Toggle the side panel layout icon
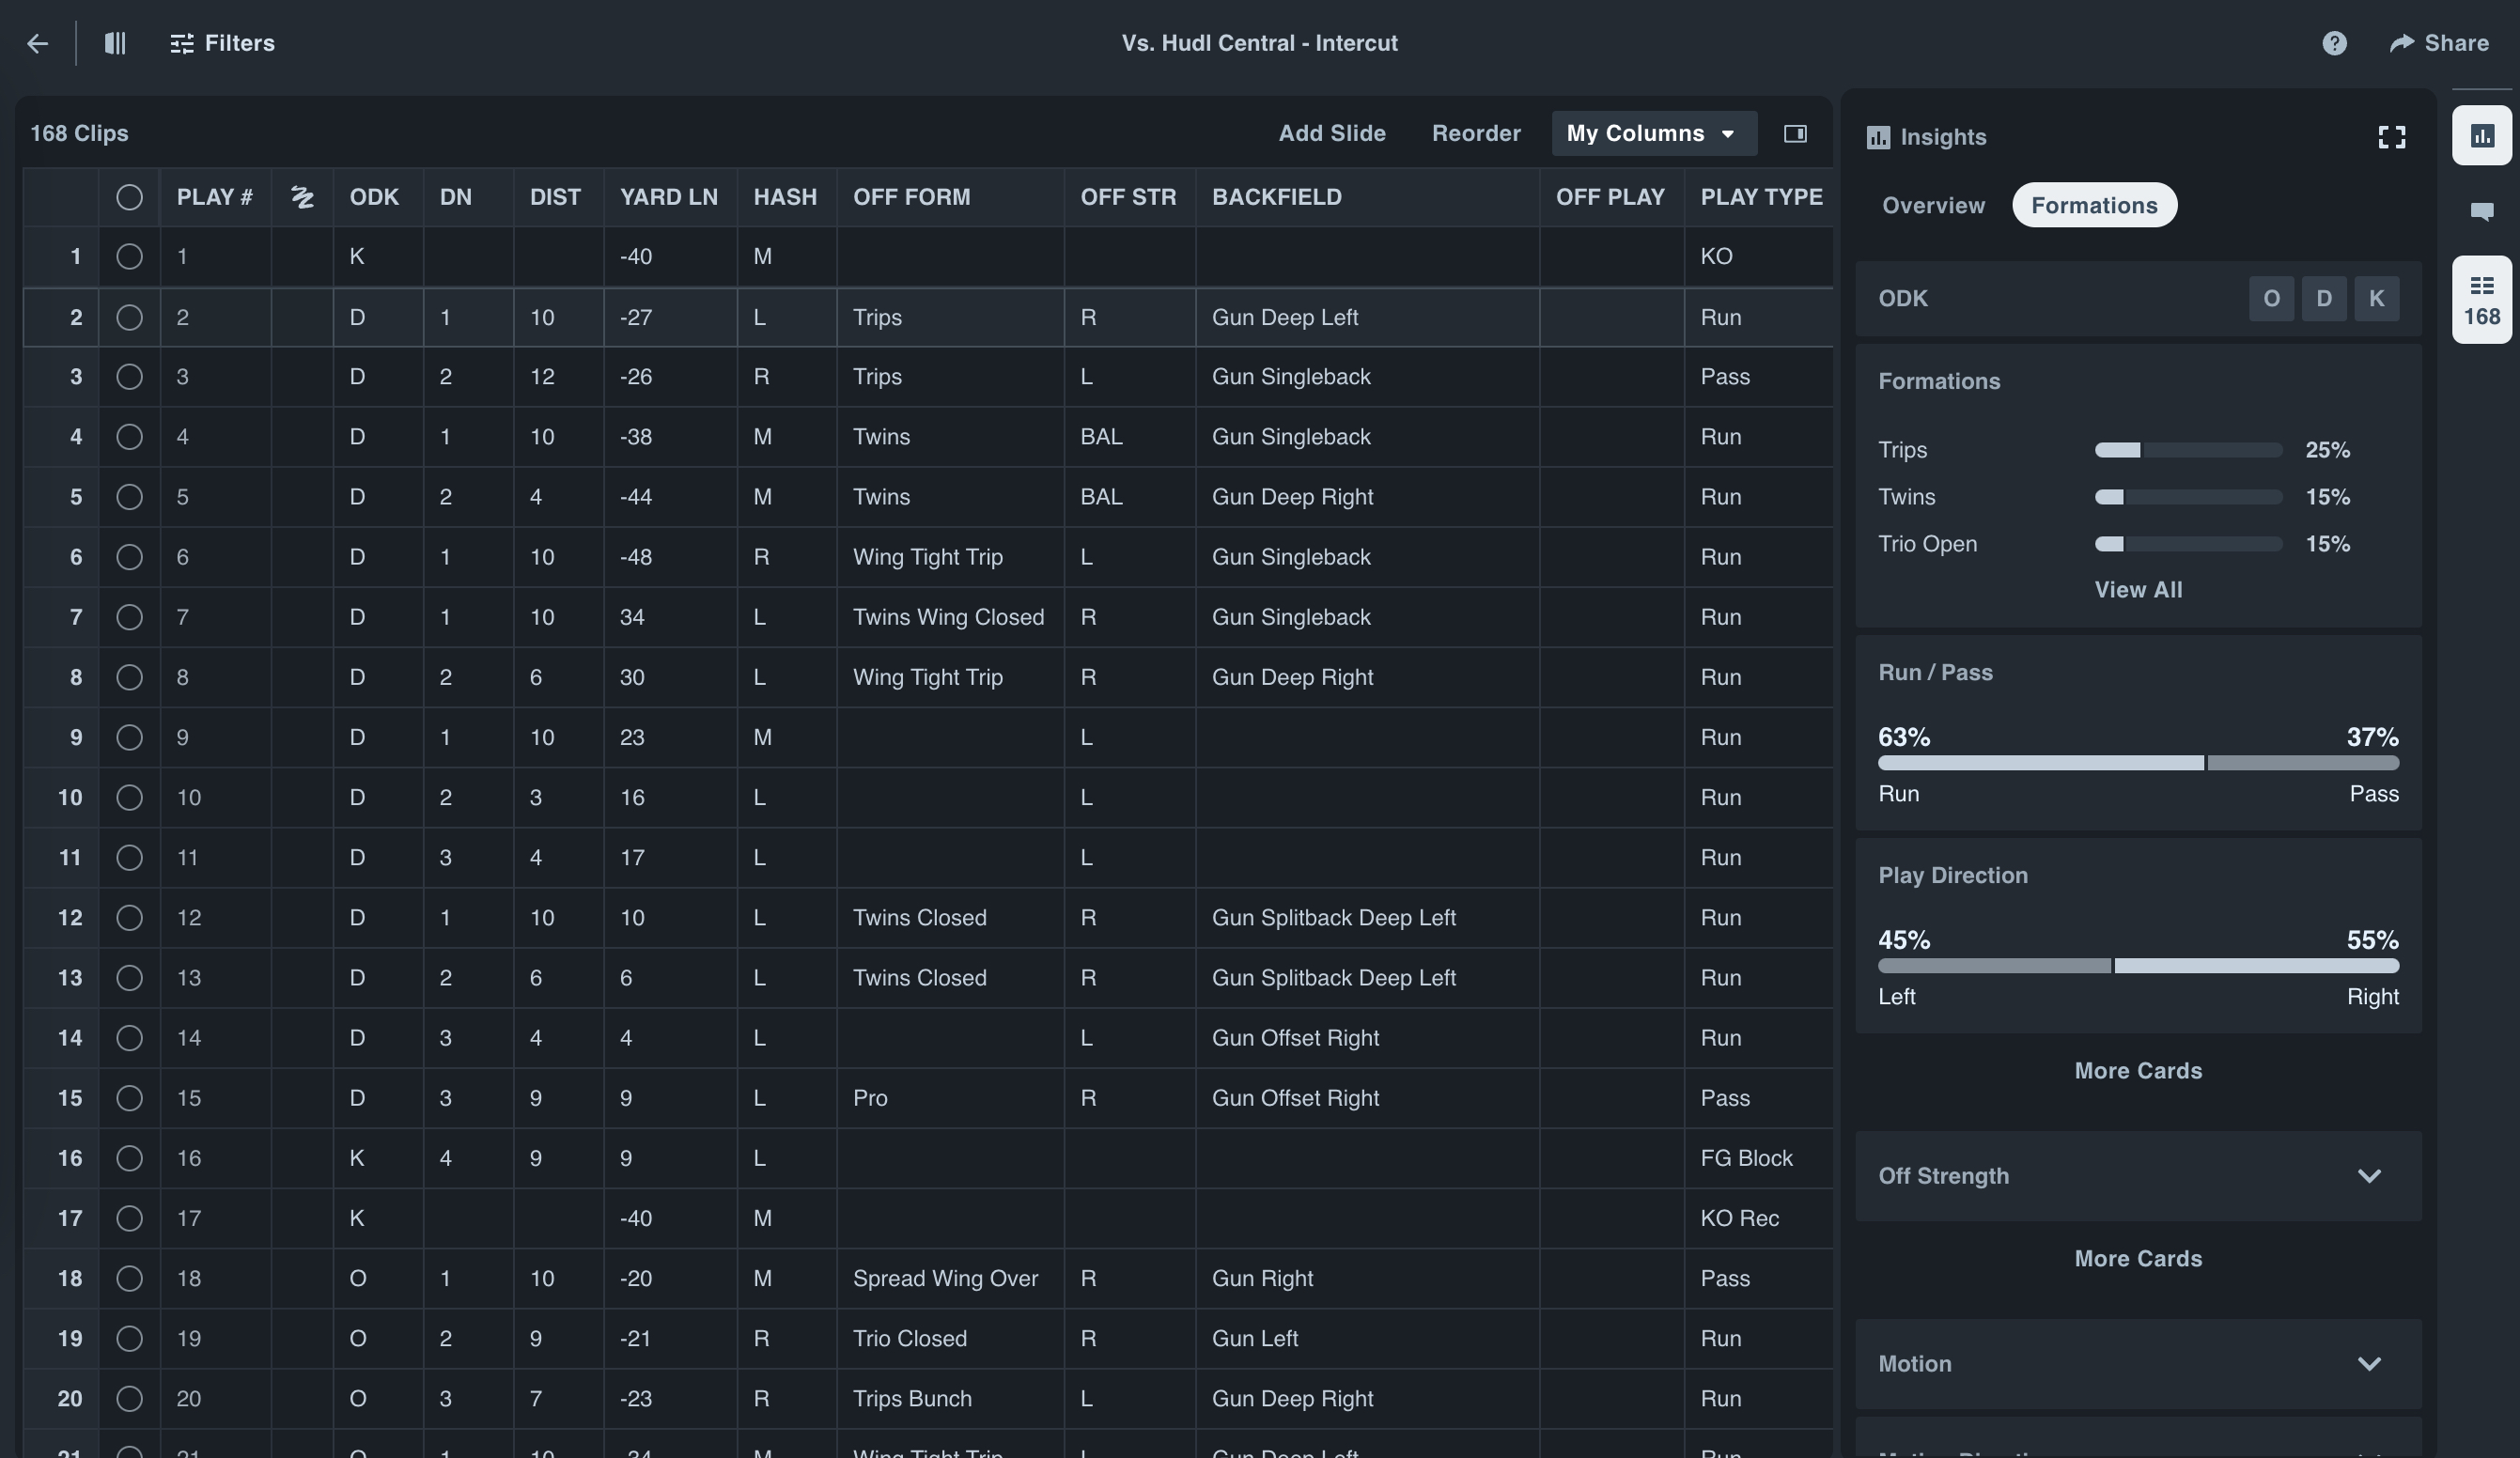2520x1458 pixels. (1795, 133)
